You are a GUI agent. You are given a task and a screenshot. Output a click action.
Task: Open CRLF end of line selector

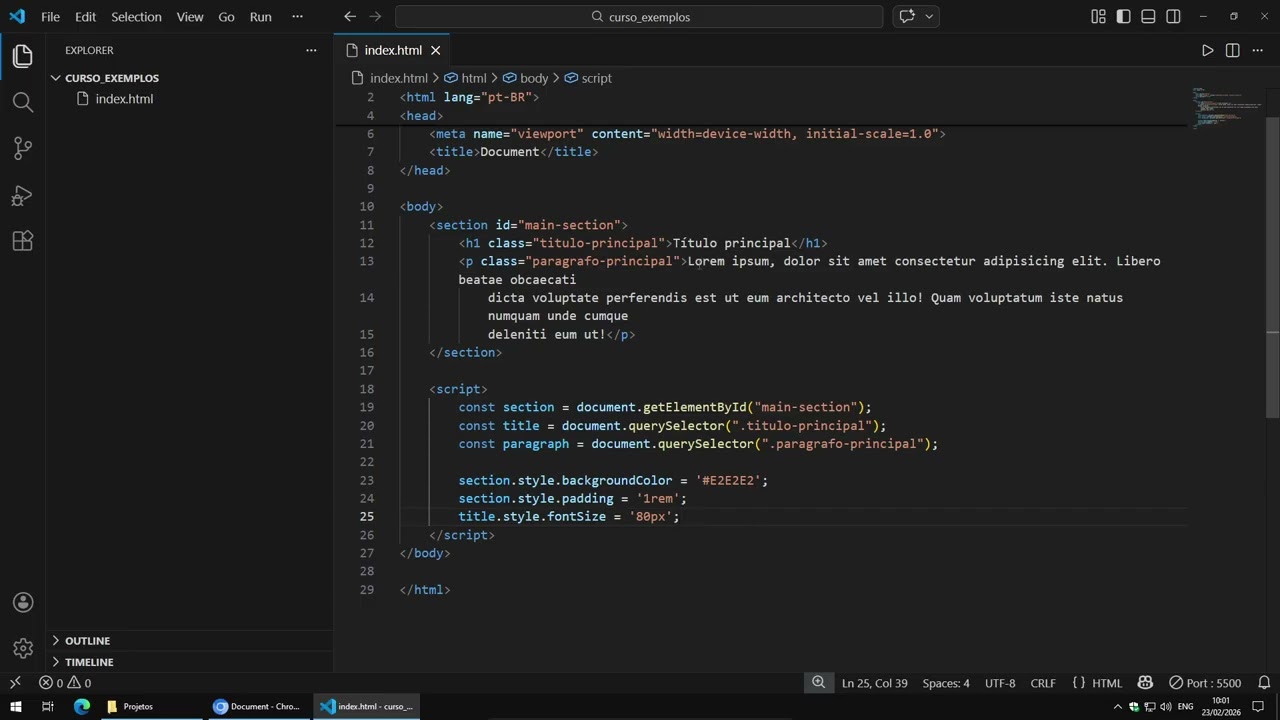pos(1043,683)
